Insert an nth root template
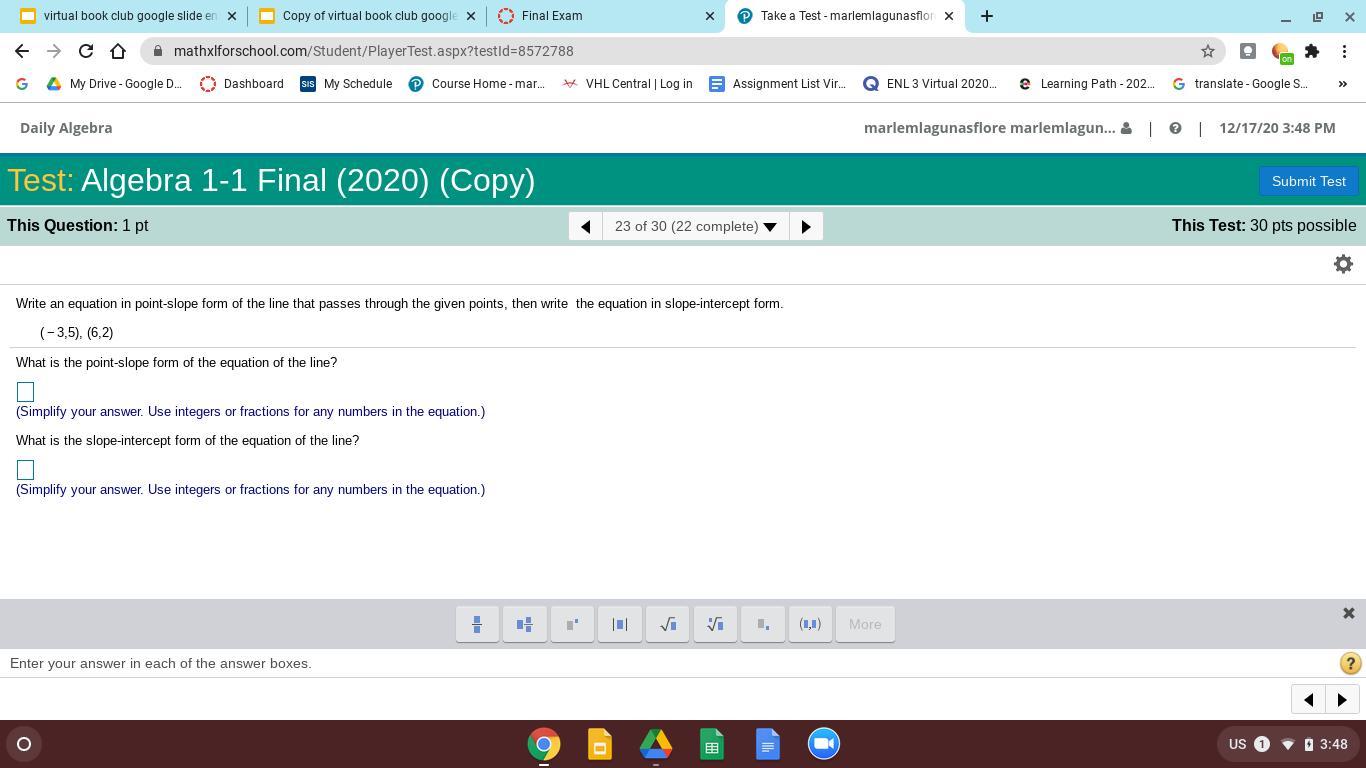The width and height of the screenshot is (1366, 768). click(715, 624)
